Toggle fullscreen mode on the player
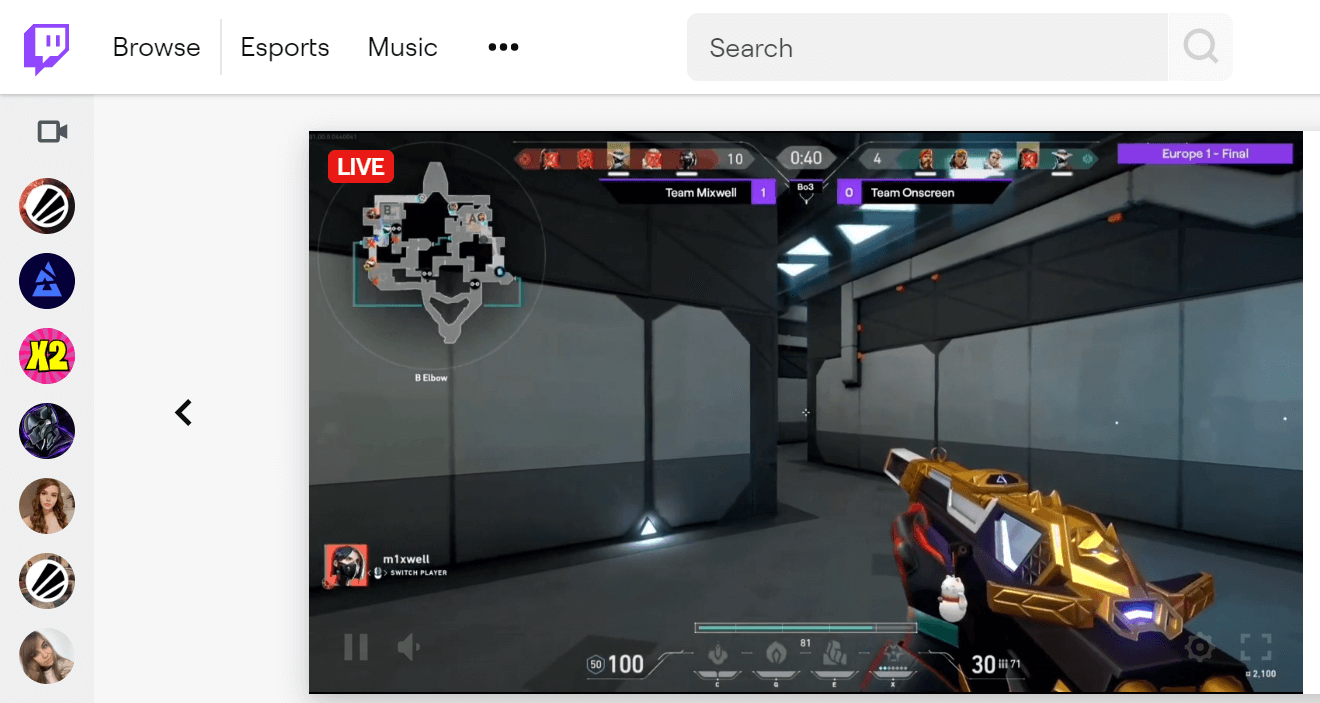 (x=1256, y=647)
